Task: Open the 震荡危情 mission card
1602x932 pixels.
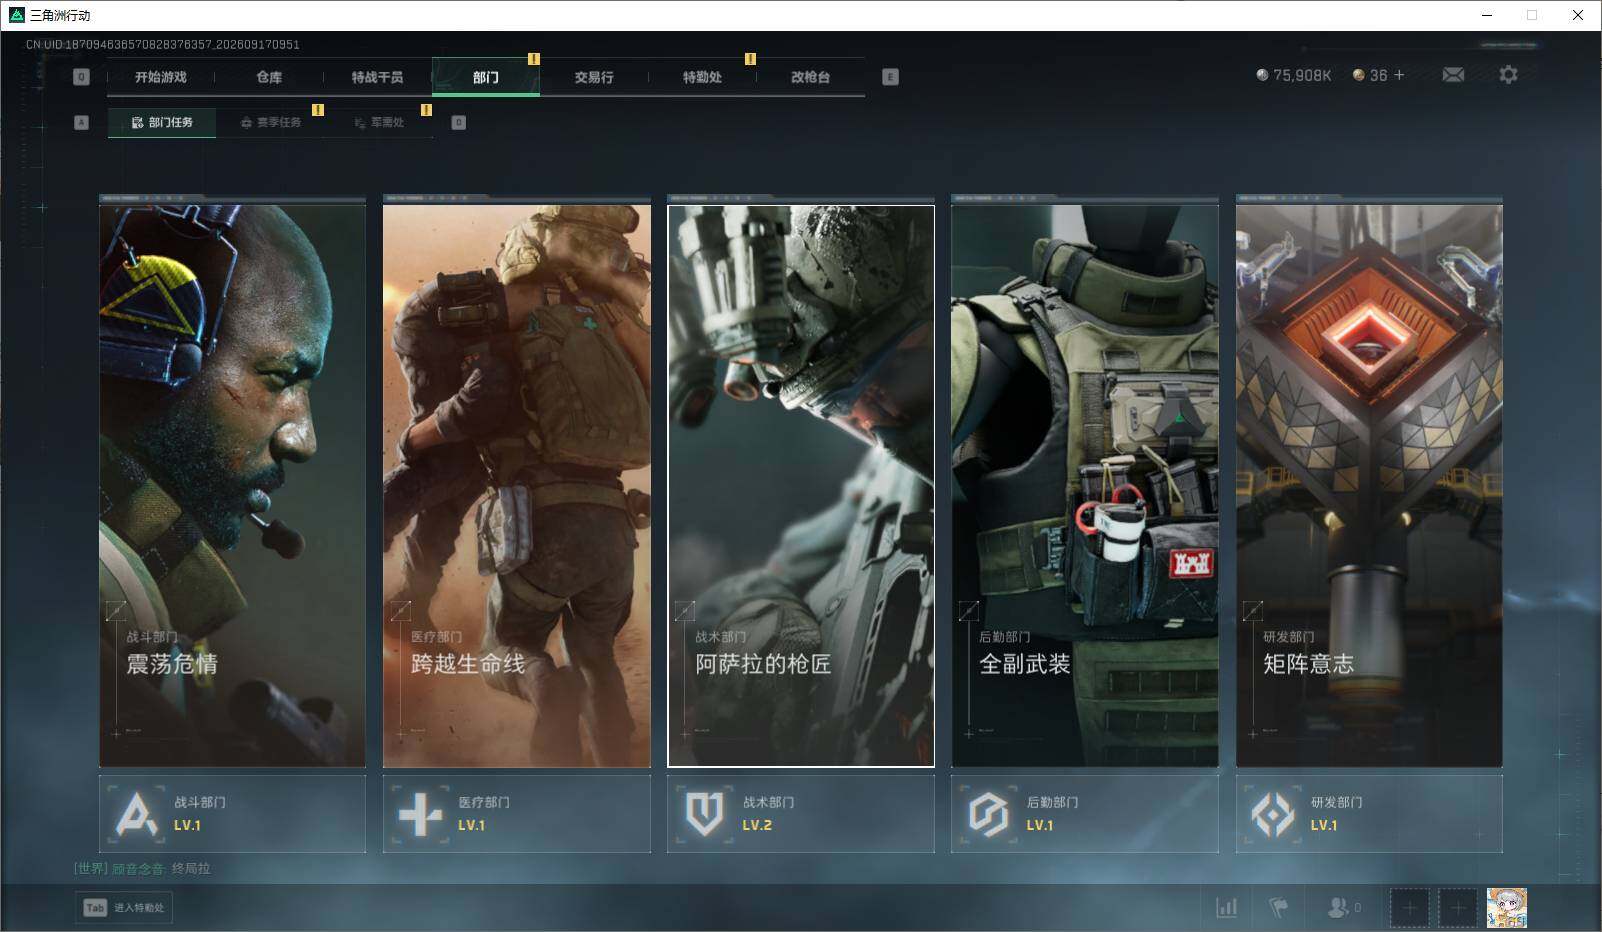Action: pyautogui.click(x=232, y=486)
